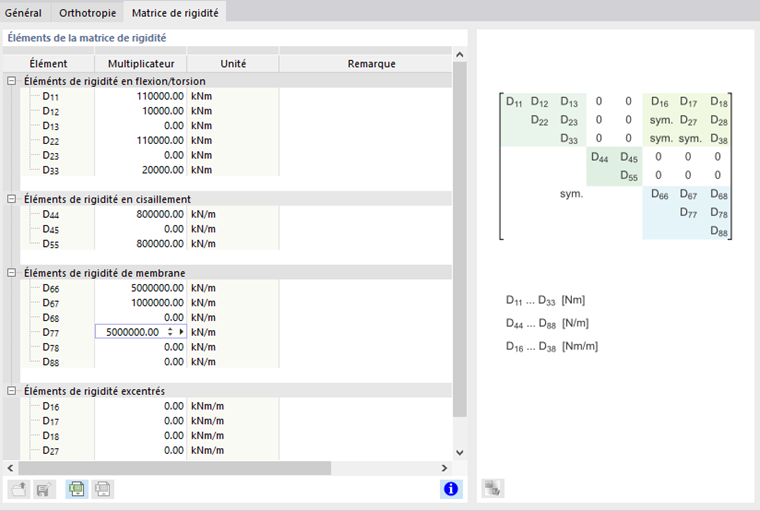Select the D13 multiplier cell
The image size is (760, 511).
tap(141, 126)
